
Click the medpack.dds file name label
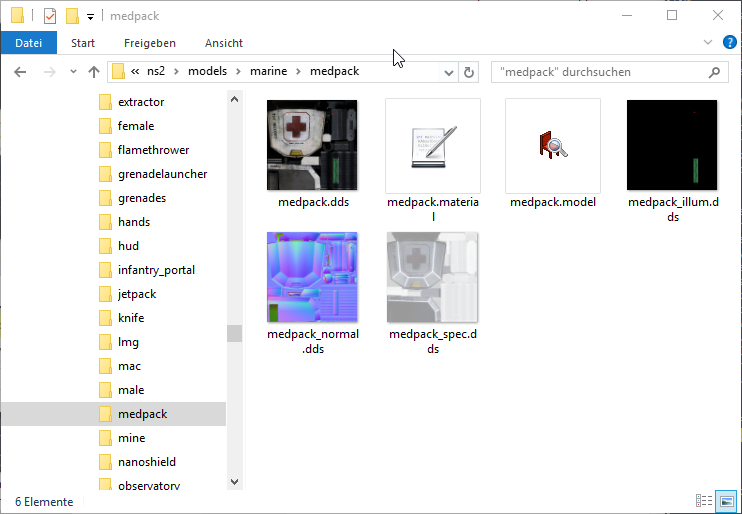(313, 202)
